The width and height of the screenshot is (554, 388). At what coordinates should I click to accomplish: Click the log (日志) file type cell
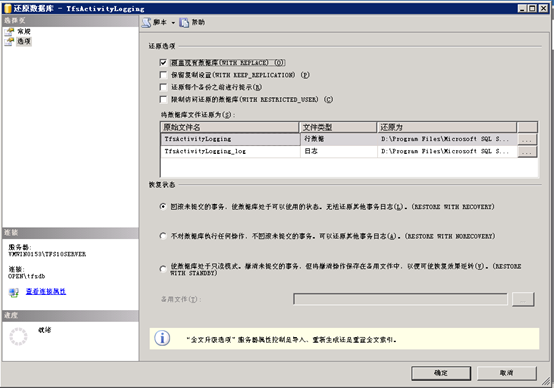pyautogui.click(x=338, y=151)
